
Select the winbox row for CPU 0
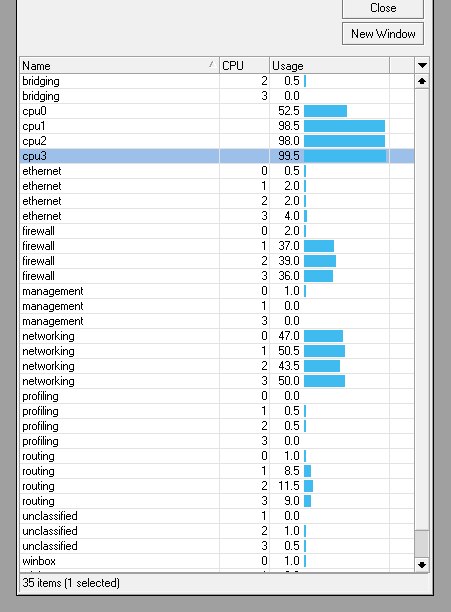(217, 561)
